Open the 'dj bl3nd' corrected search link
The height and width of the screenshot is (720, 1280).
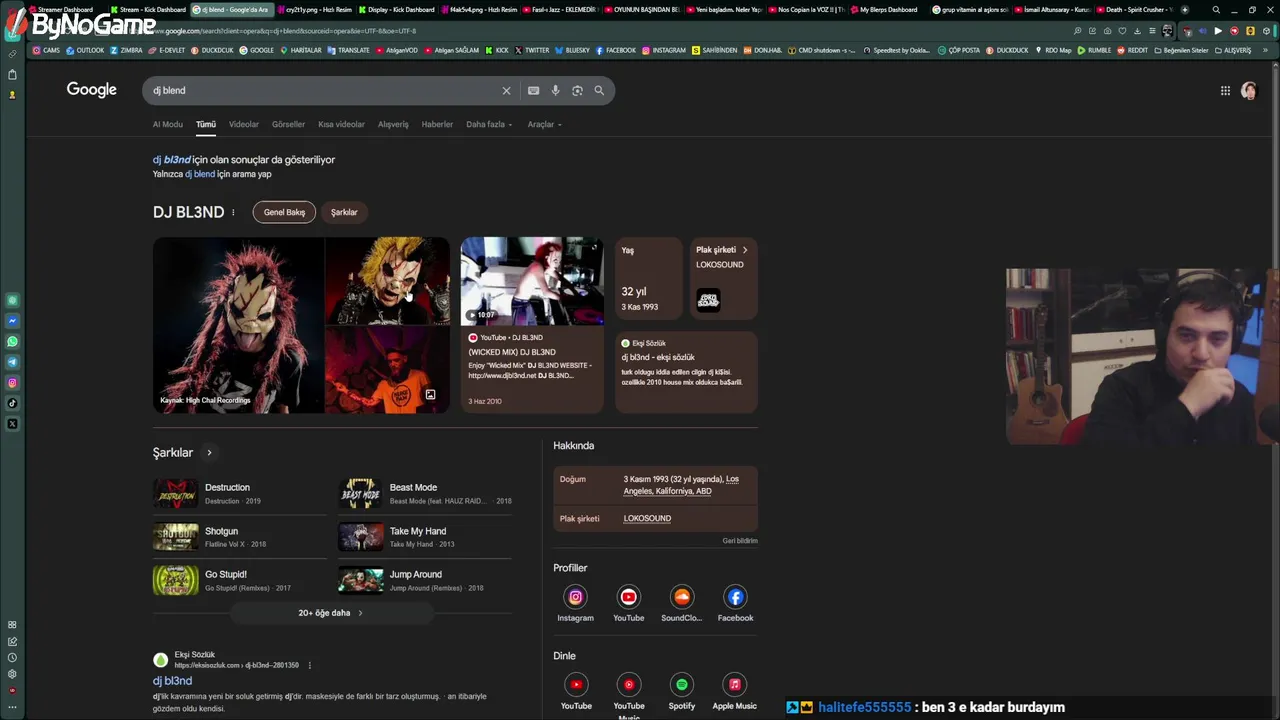click(172, 160)
